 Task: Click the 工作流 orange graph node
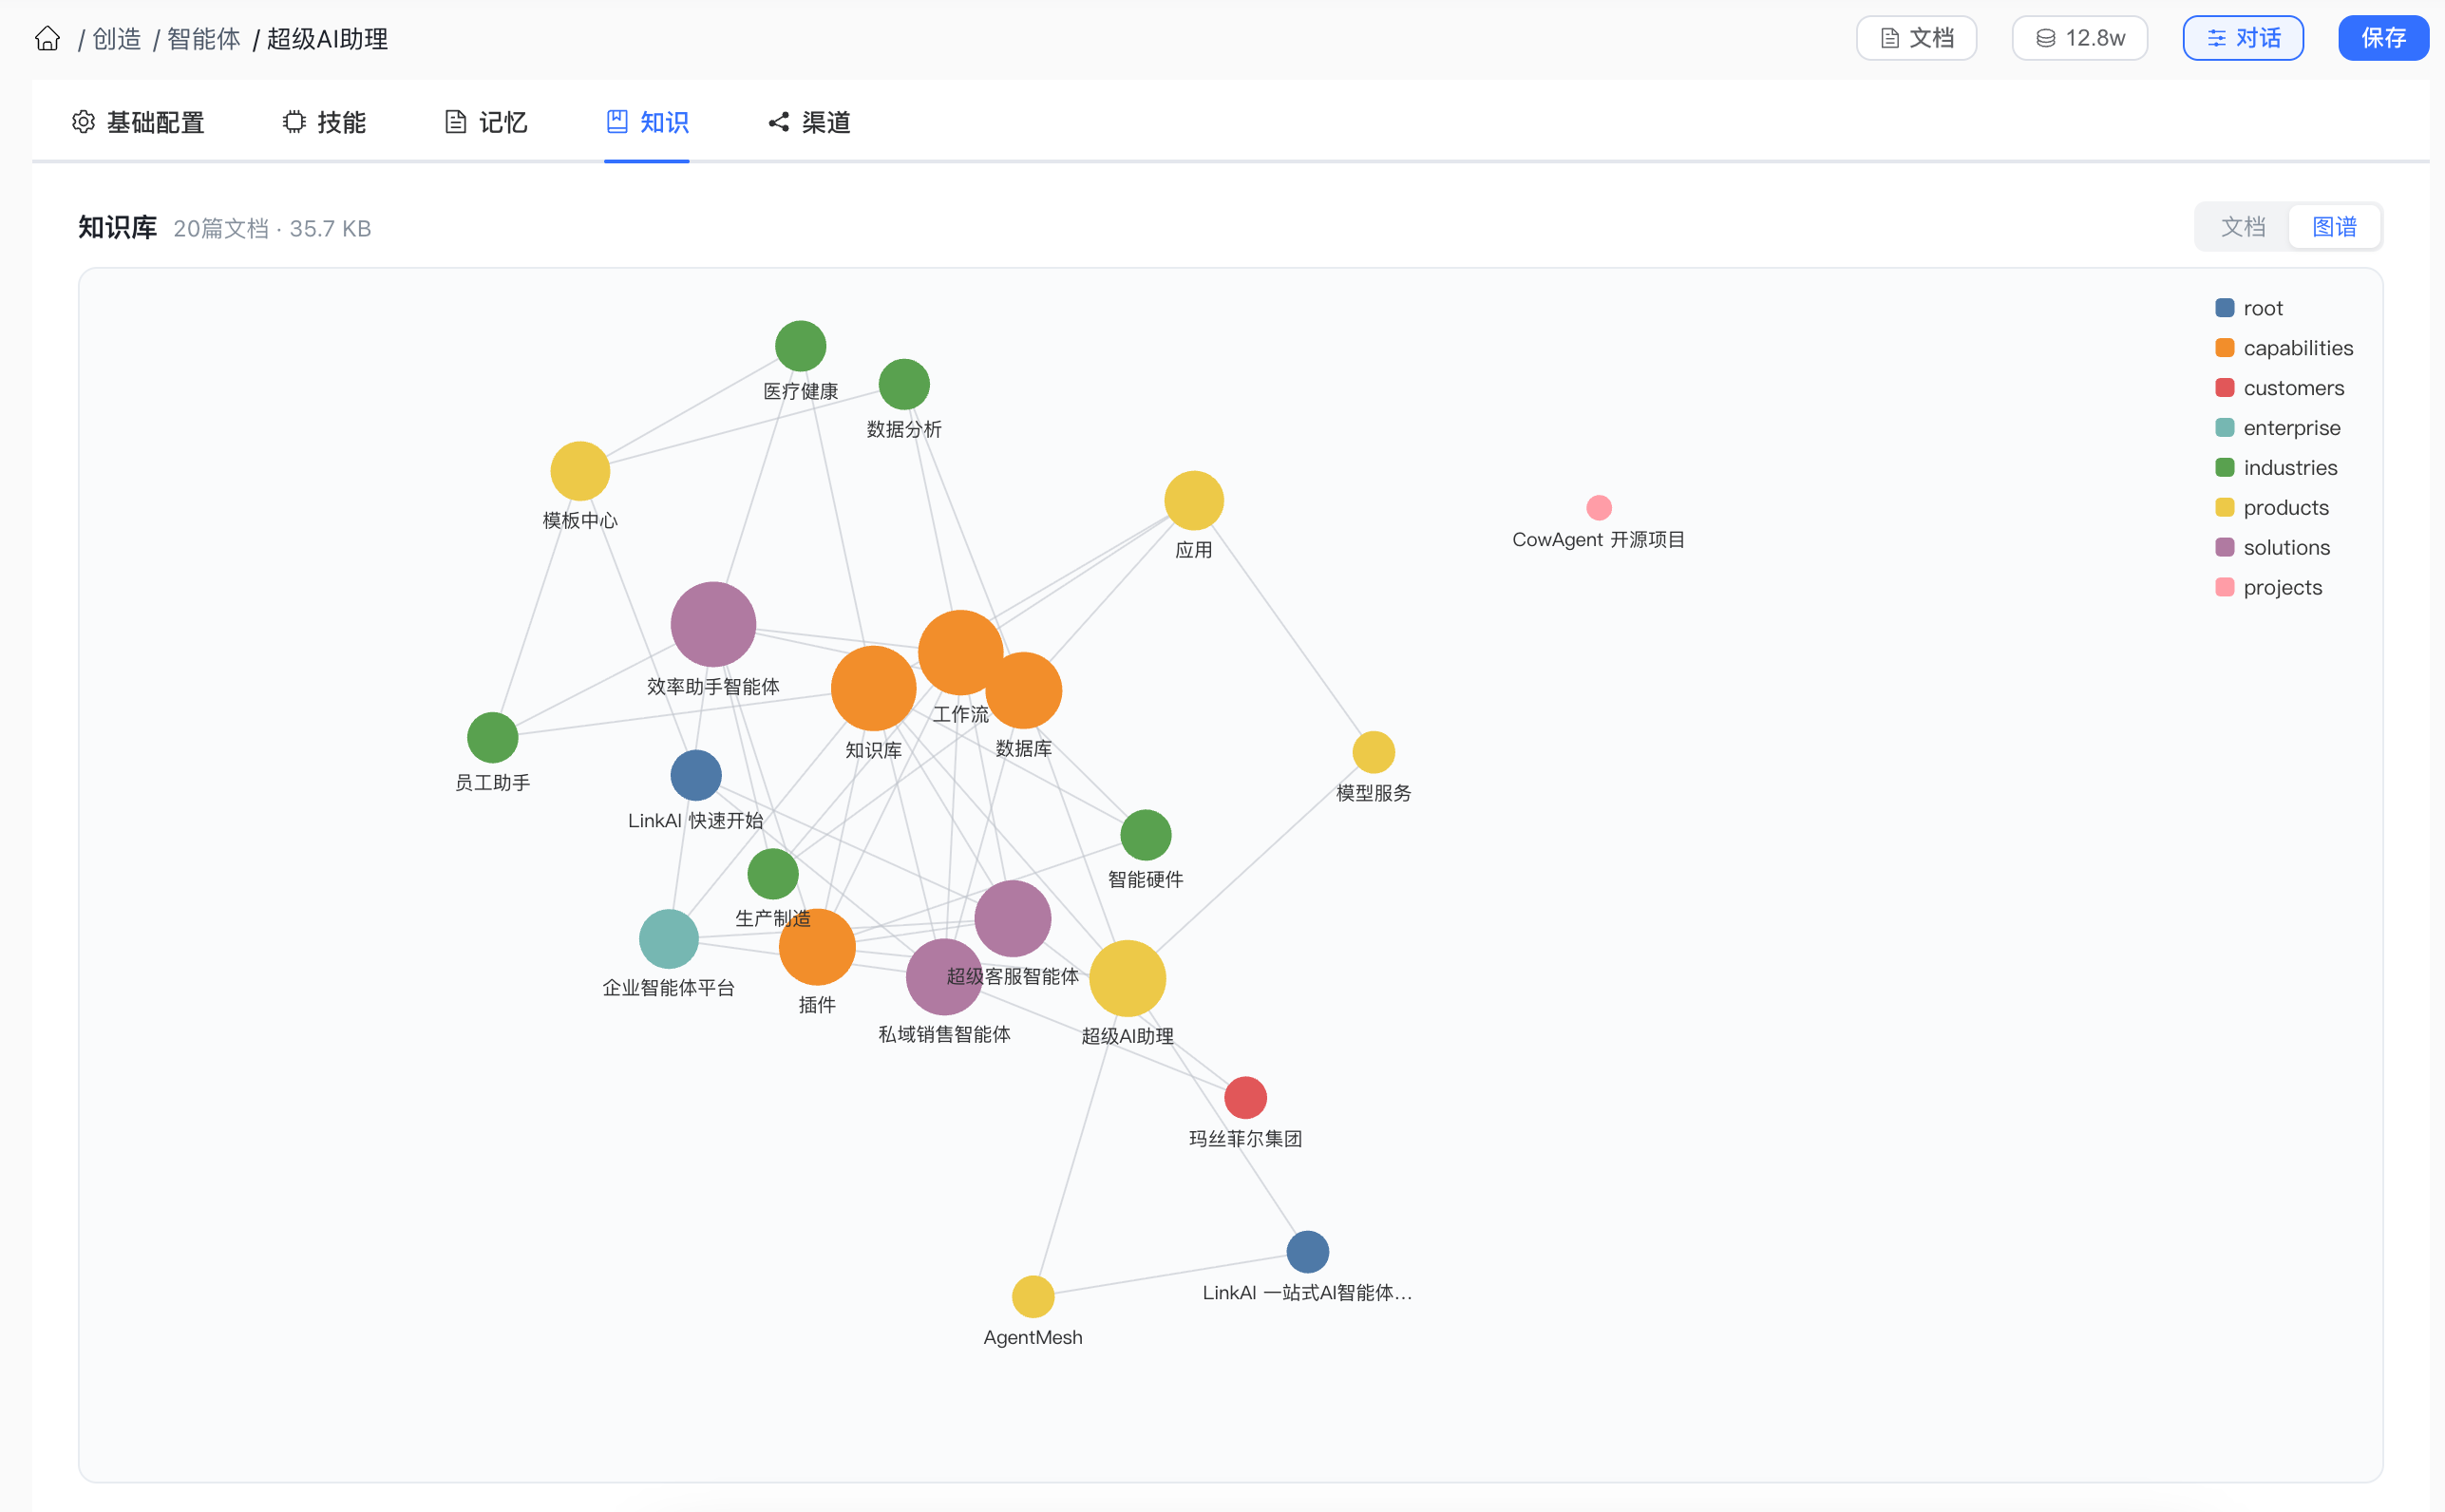959,651
